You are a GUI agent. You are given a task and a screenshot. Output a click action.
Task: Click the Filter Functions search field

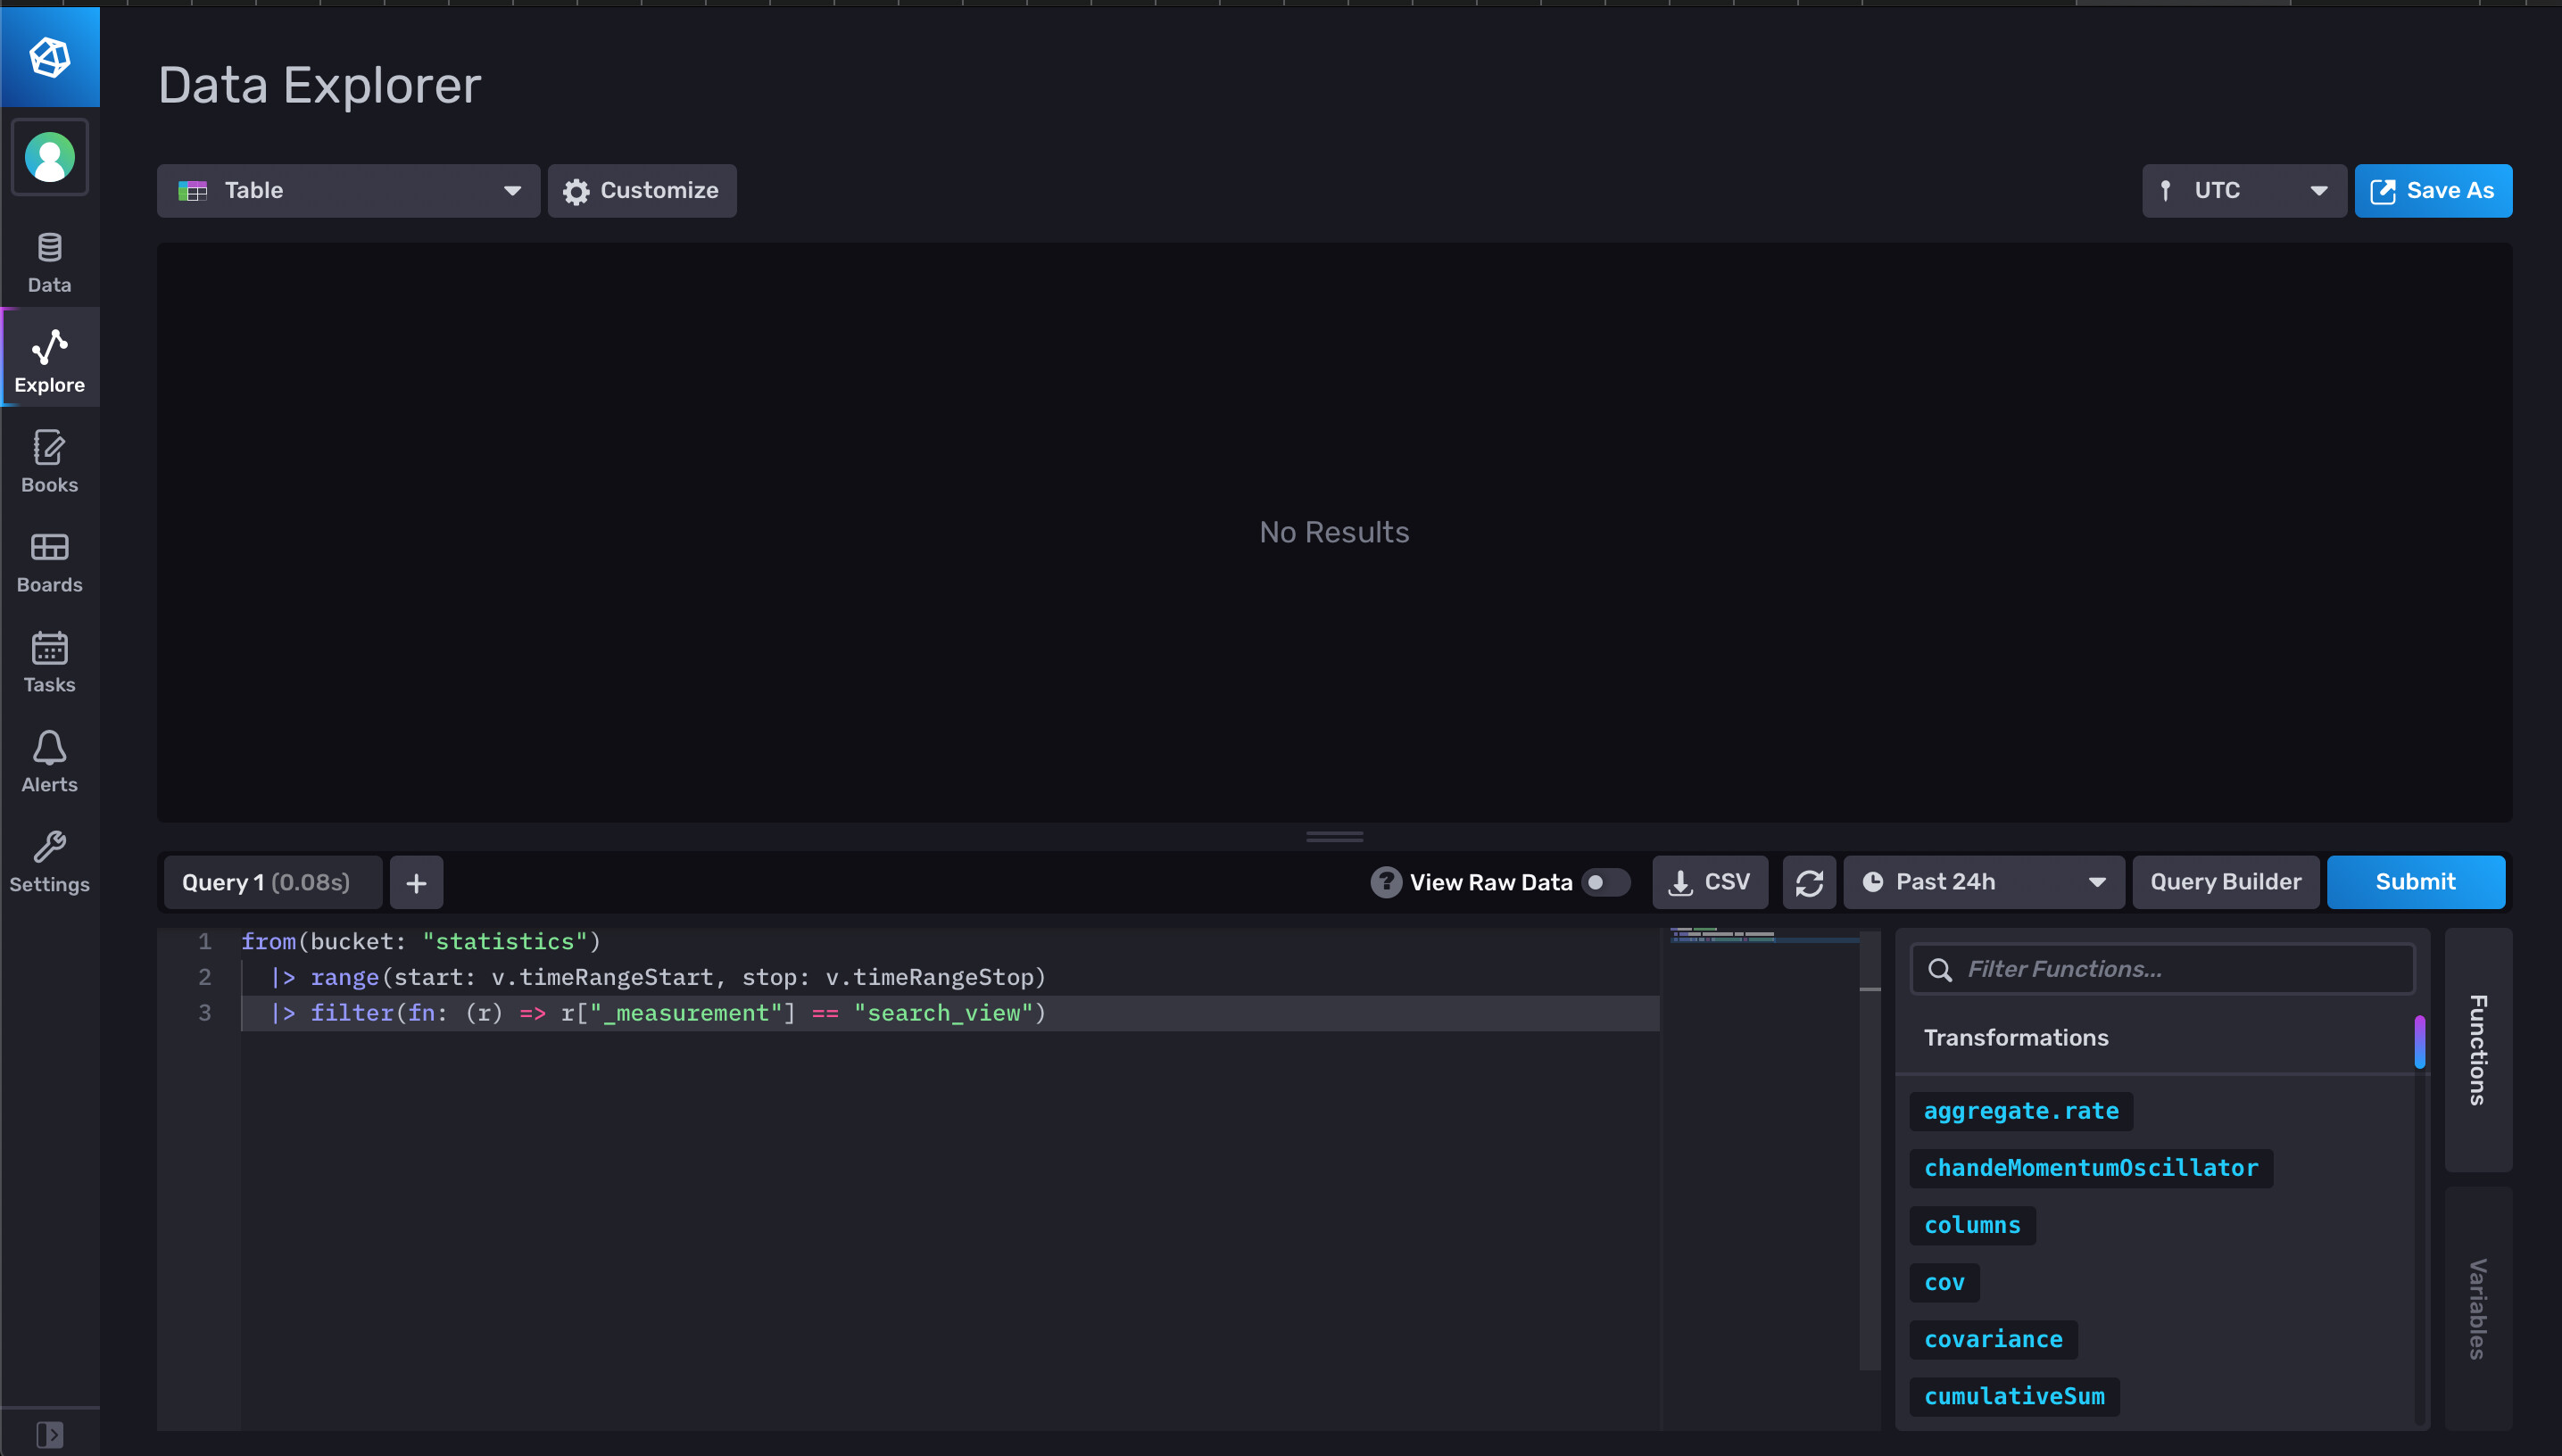coord(2160,968)
